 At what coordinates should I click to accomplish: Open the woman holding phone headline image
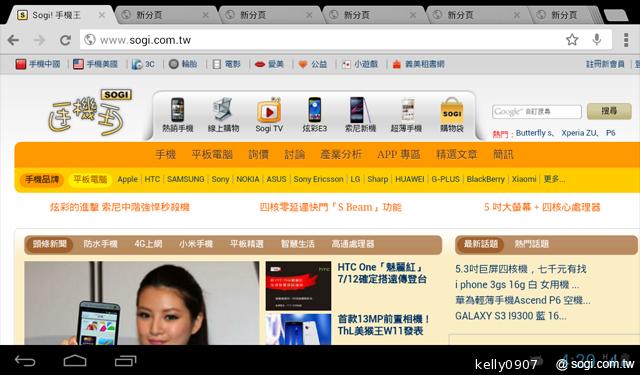coord(142,303)
